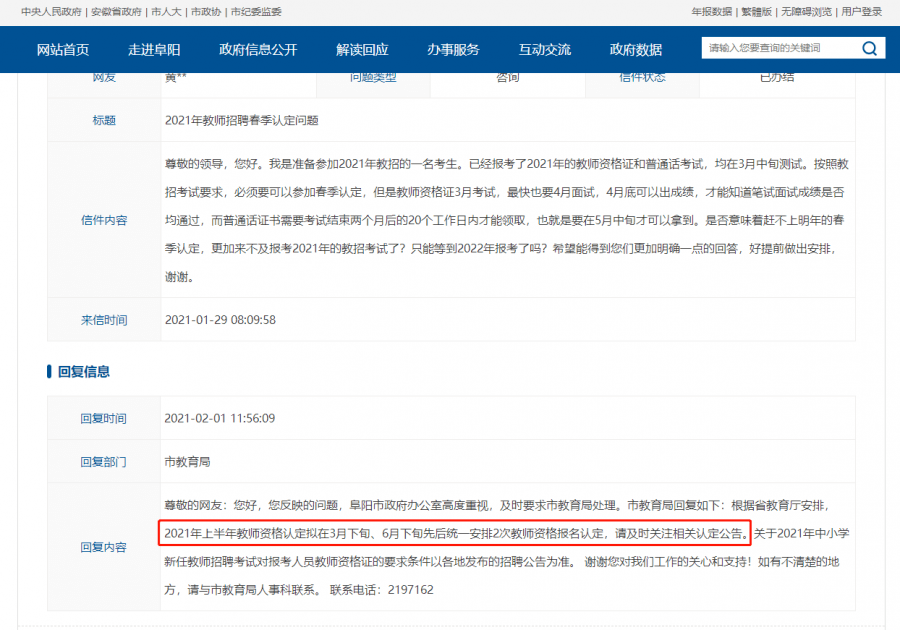This screenshot has width=900, height=630.
Task: Go to the 市人大 link
Action: (166, 12)
